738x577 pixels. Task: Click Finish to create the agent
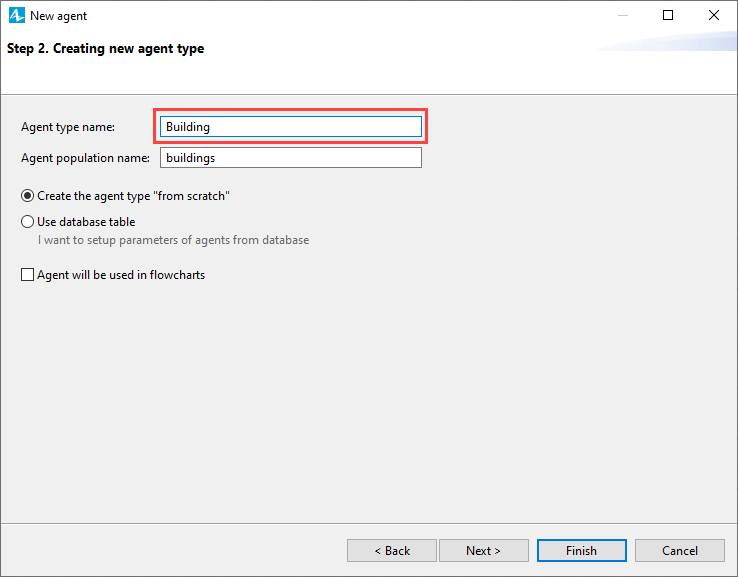[x=581, y=550]
